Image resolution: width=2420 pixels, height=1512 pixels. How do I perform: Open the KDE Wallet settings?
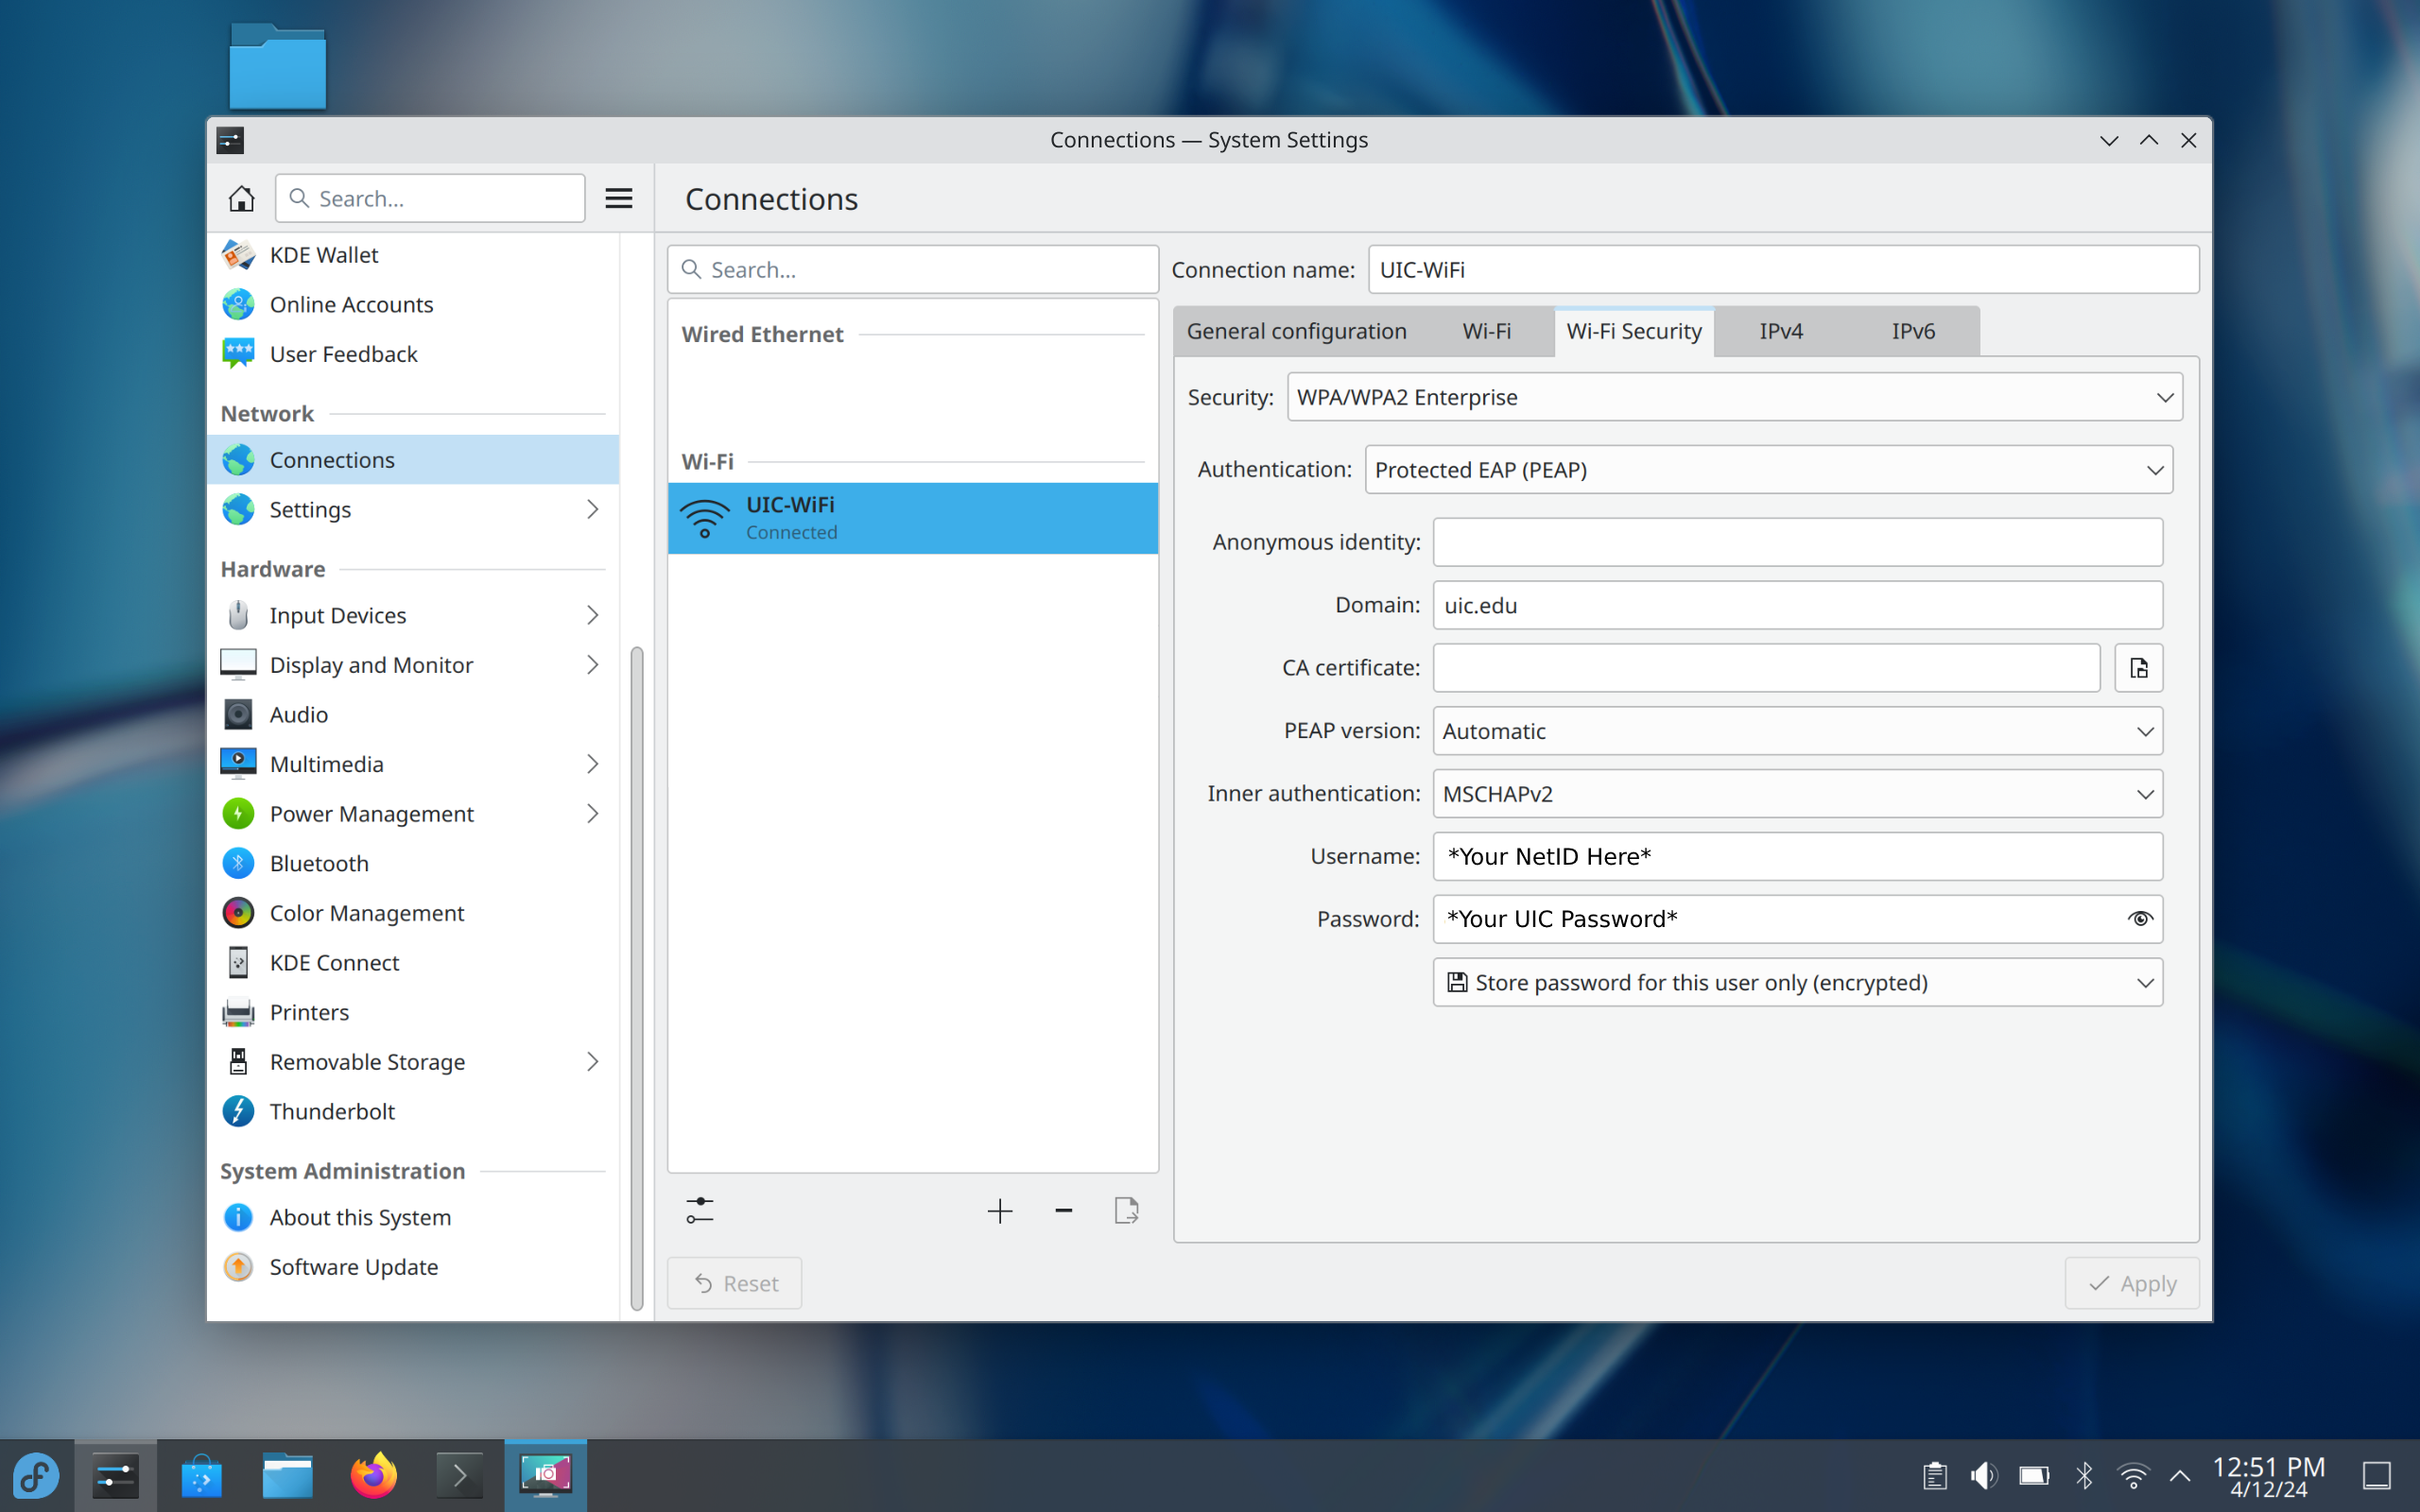[x=413, y=255]
